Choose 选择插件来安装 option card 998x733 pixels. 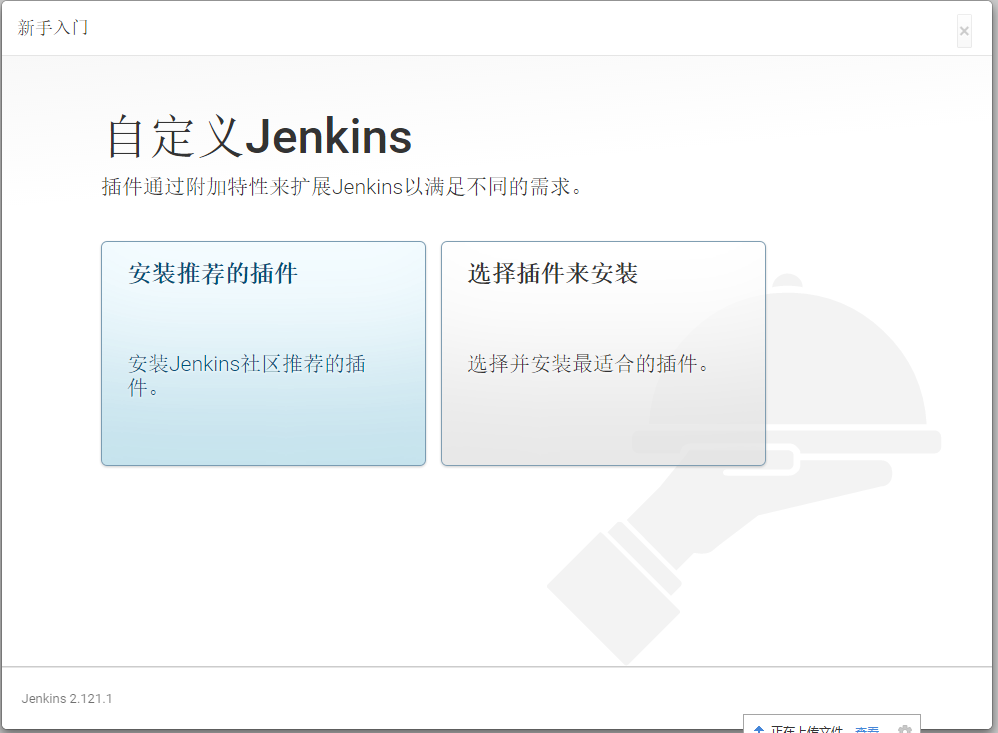(603, 353)
